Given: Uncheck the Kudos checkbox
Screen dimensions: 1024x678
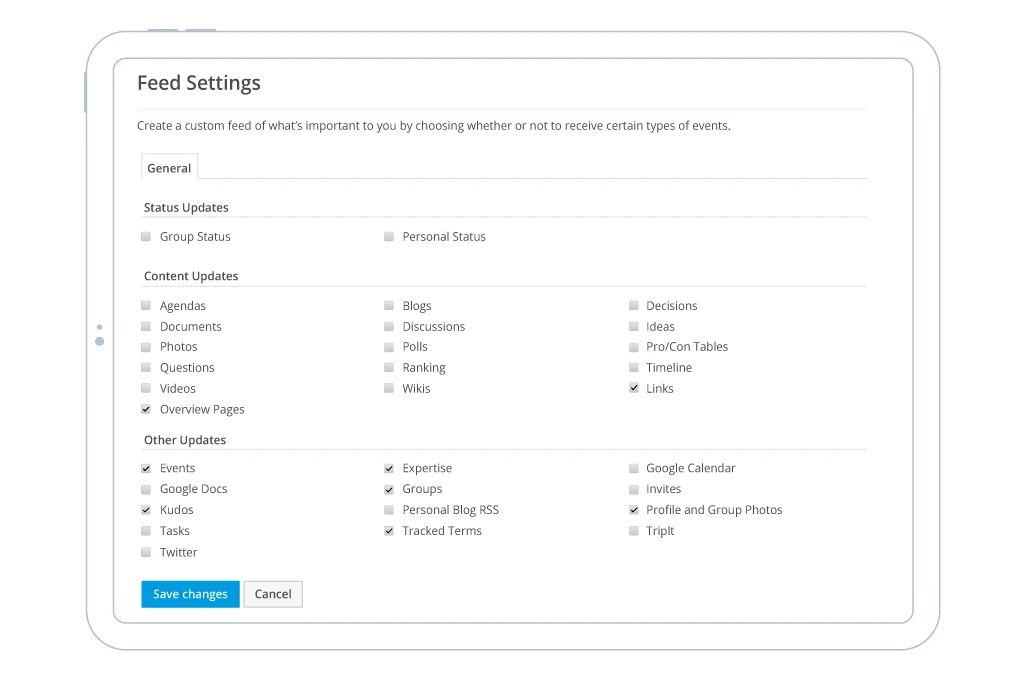Looking at the screenshot, I should click(x=146, y=510).
